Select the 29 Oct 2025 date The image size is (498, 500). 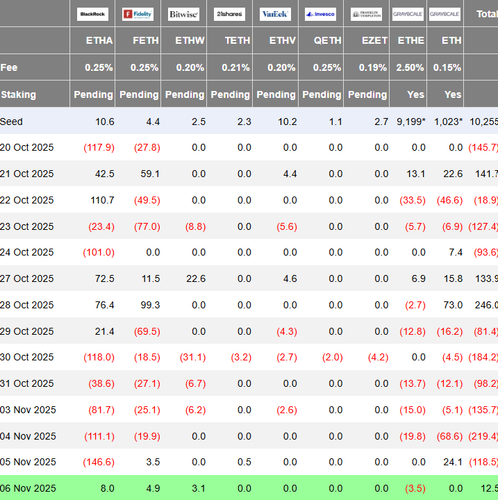click(x=27, y=331)
